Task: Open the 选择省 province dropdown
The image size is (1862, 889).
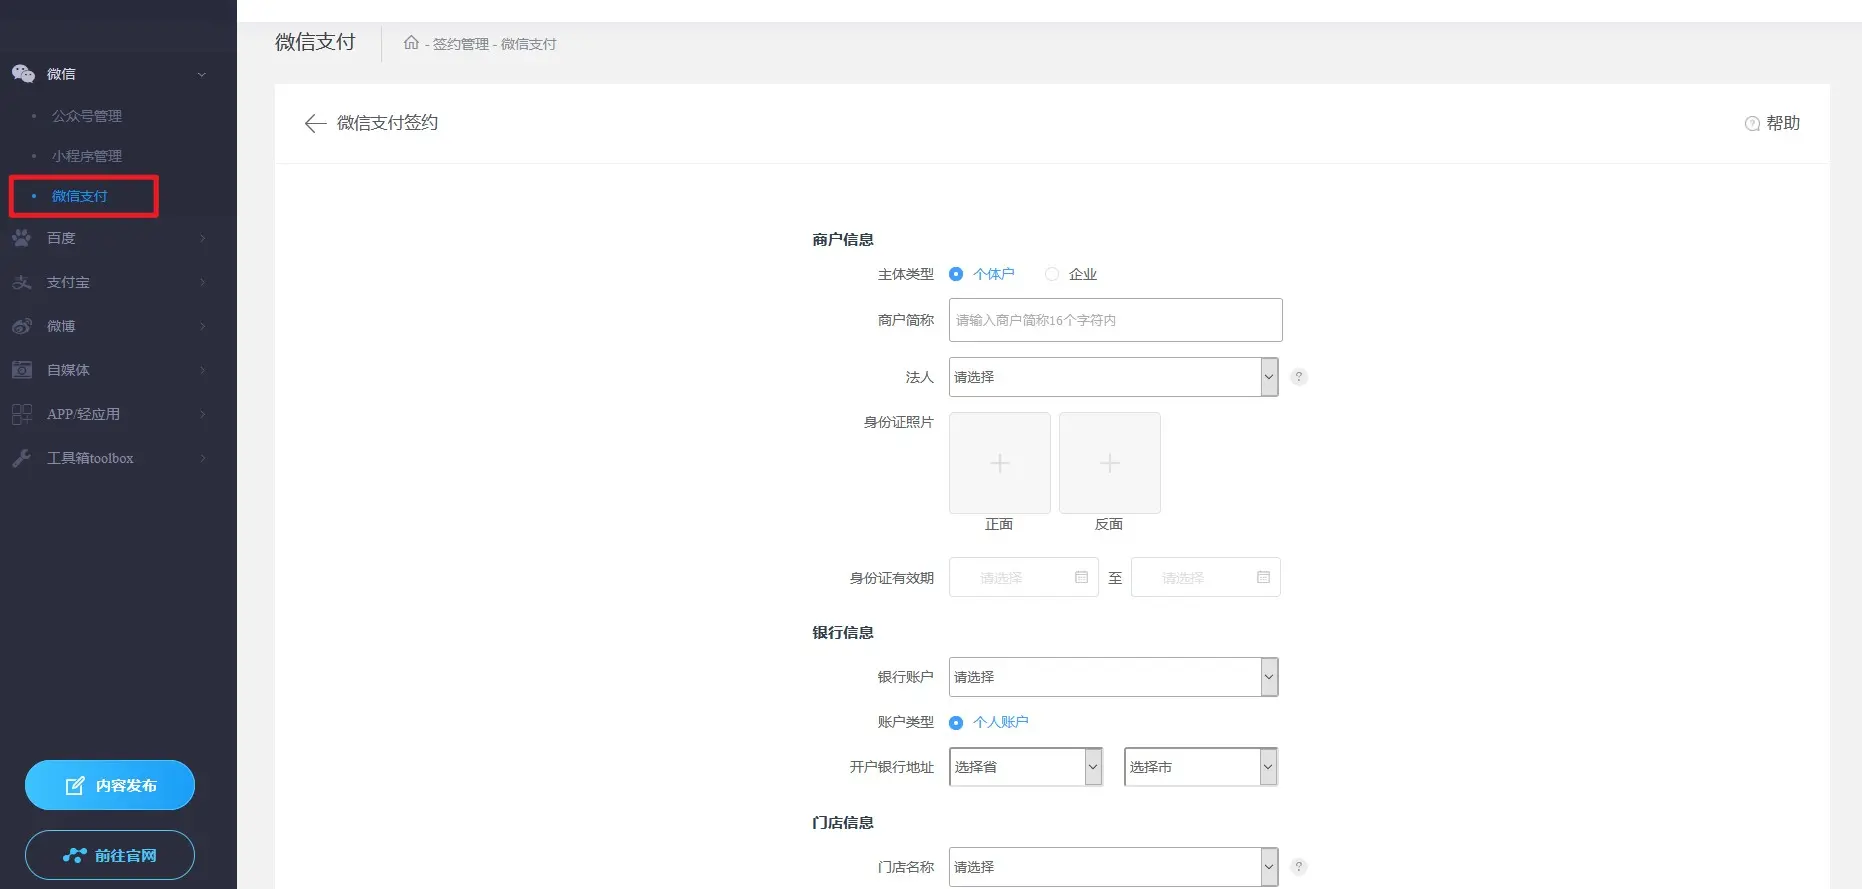Action: point(1026,767)
